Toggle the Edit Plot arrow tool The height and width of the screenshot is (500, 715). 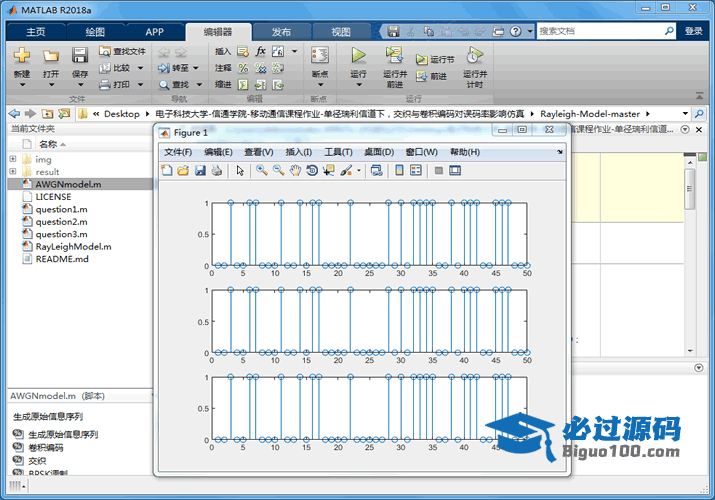pyautogui.click(x=240, y=171)
